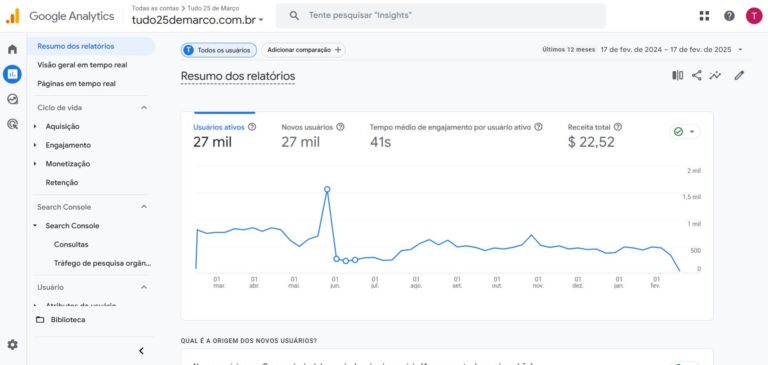The width and height of the screenshot is (768, 365).
Task: Collapse the Usuário section
Action: tap(144, 287)
